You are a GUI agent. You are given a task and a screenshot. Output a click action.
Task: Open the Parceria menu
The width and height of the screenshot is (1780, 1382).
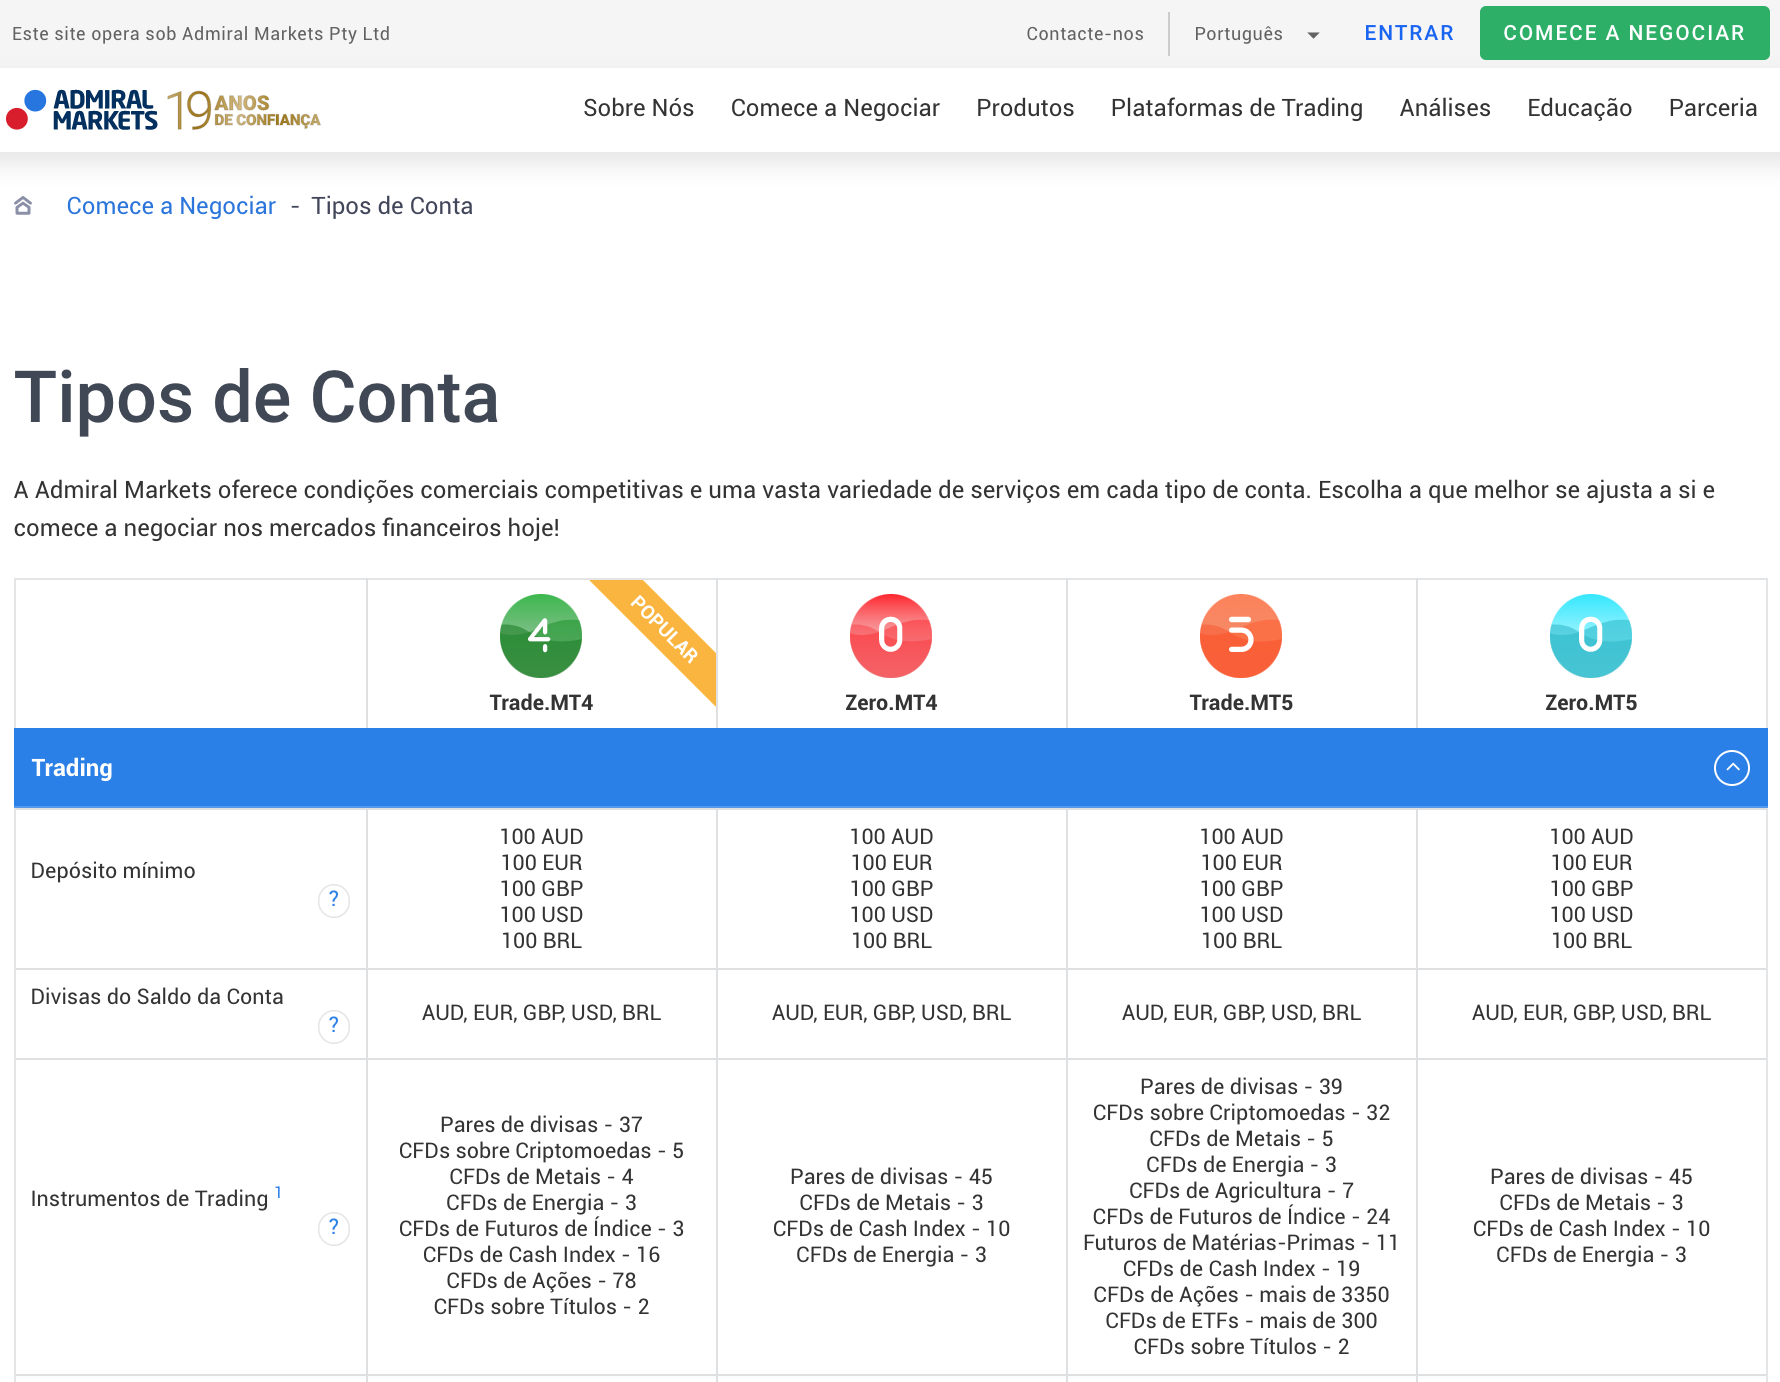coord(1713,108)
